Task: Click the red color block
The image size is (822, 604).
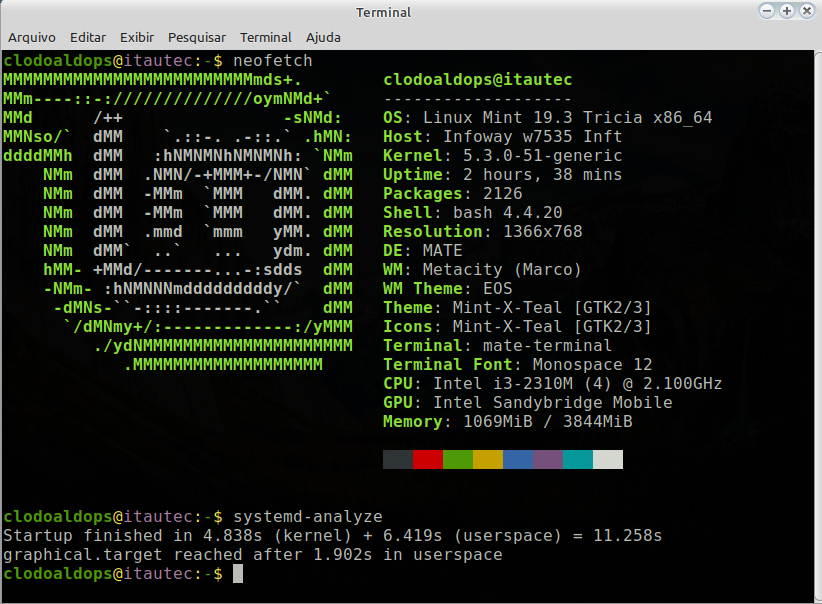Action: [428, 459]
